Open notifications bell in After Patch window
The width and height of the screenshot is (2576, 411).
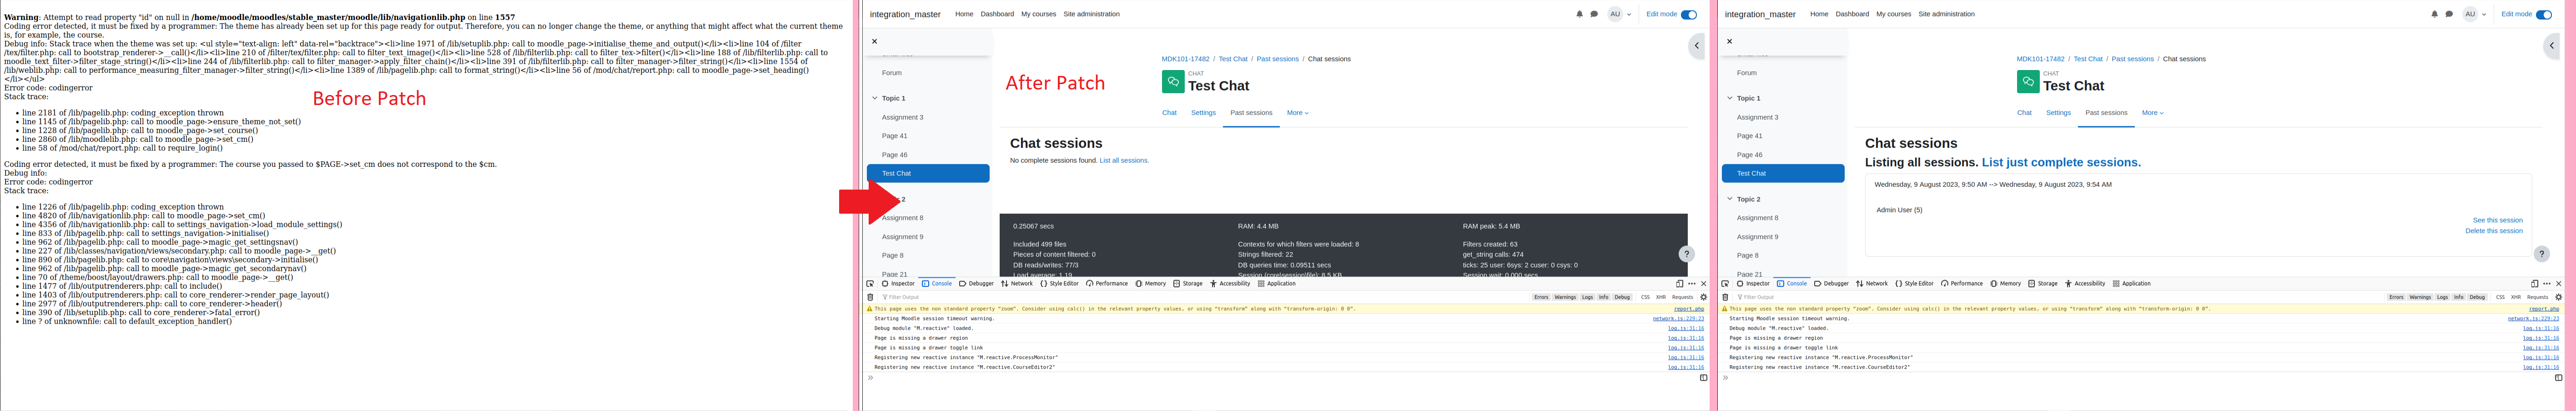pos(1580,14)
